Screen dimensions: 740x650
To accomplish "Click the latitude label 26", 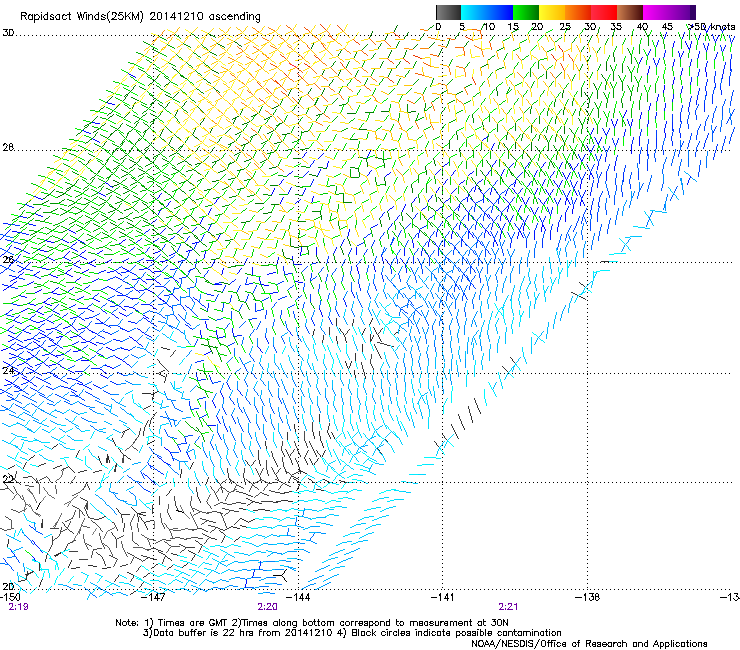I will tap(8, 260).
